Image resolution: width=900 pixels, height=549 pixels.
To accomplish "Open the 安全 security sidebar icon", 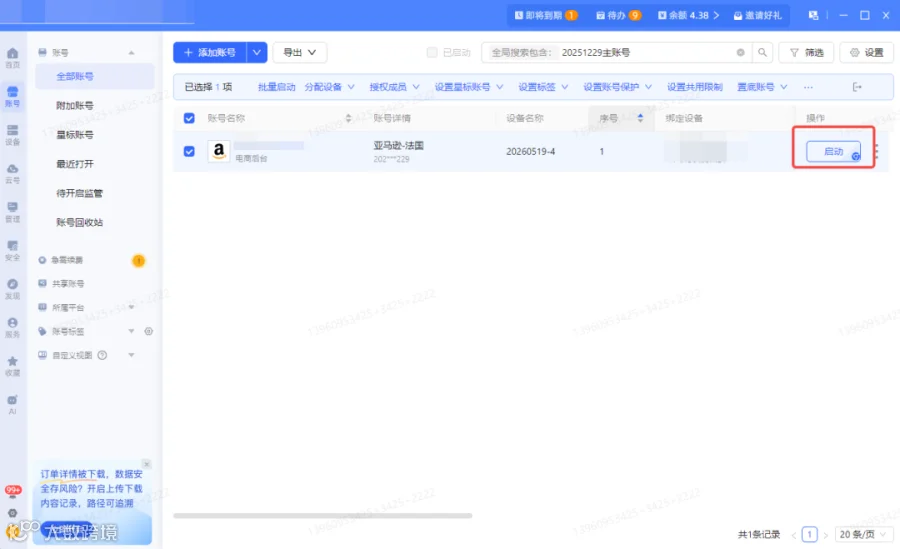I will pos(13,250).
